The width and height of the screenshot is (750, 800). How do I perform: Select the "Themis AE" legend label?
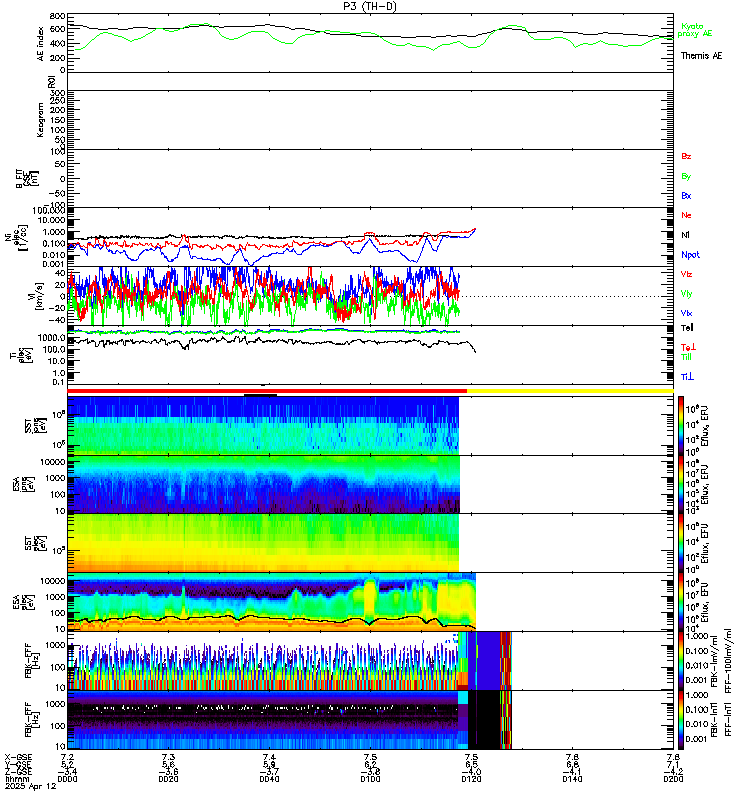click(x=701, y=56)
